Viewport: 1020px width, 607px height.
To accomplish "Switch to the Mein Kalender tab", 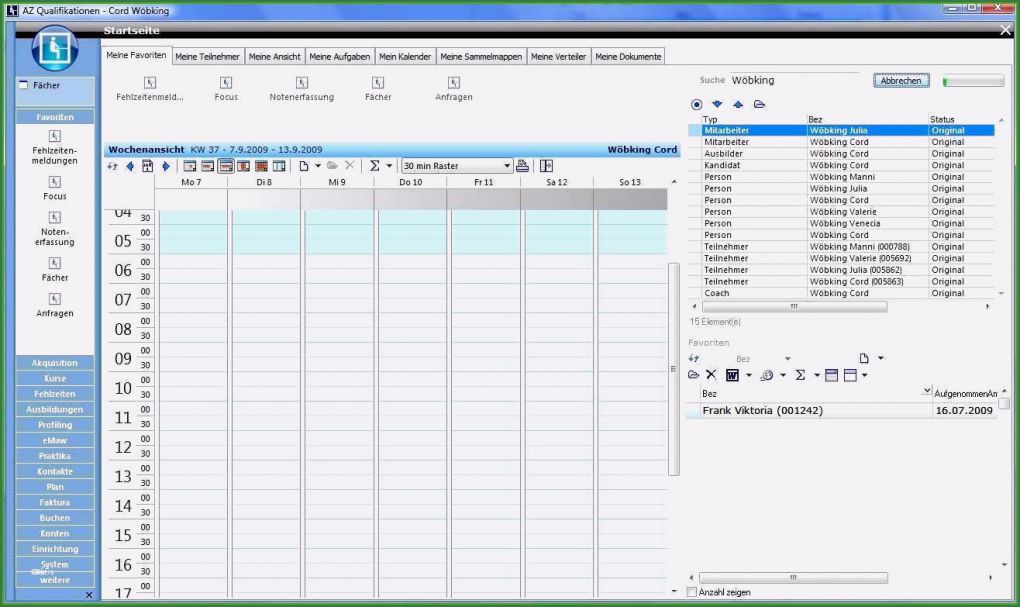I will pyautogui.click(x=404, y=56).
